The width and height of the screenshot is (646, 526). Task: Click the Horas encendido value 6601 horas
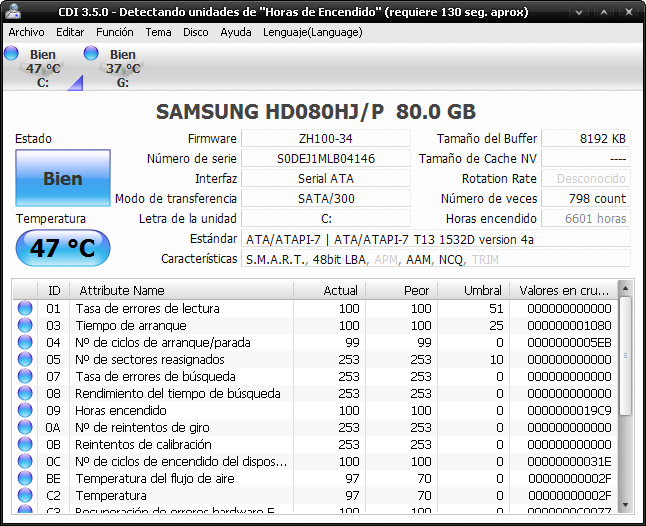(x=585, y=218)
